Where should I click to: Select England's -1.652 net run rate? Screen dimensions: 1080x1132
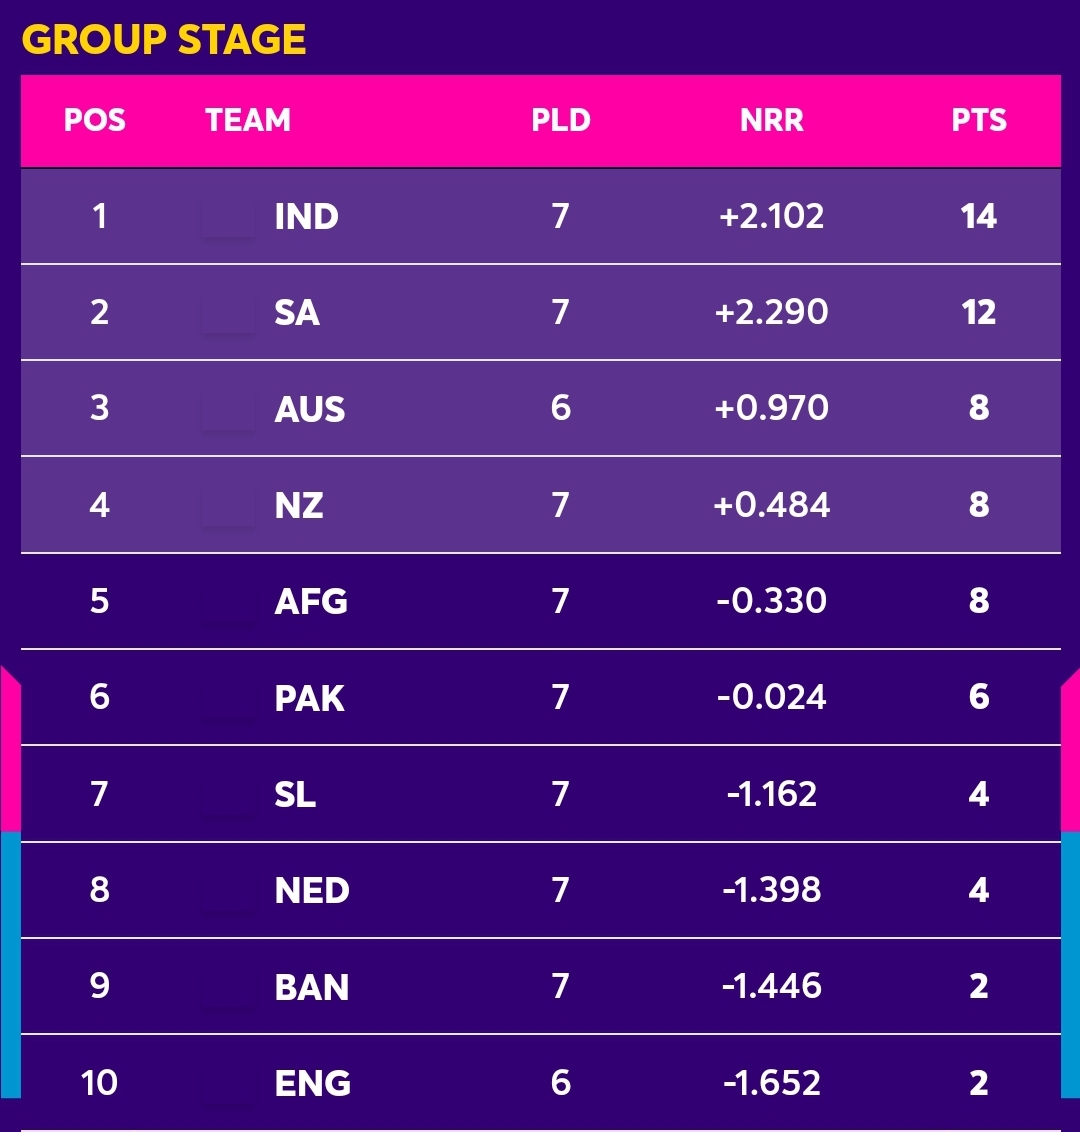pos(772,1082)
